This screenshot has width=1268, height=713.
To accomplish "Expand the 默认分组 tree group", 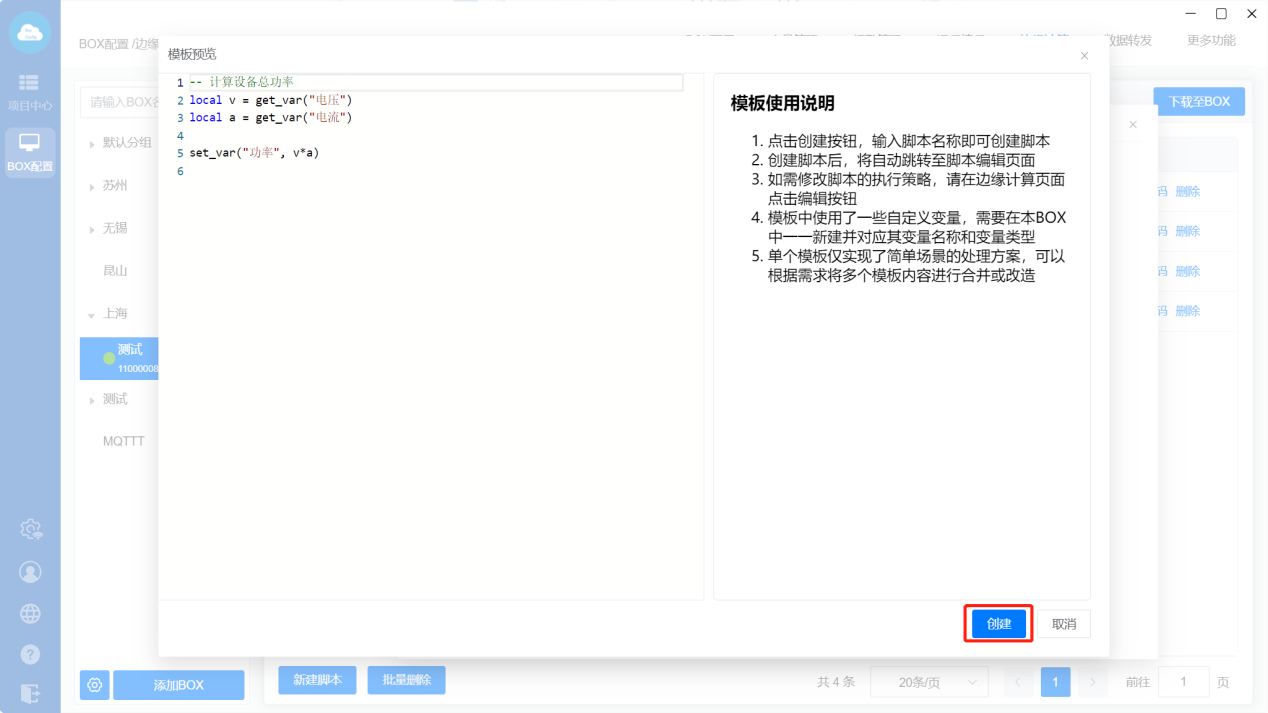I will (92, 143).
